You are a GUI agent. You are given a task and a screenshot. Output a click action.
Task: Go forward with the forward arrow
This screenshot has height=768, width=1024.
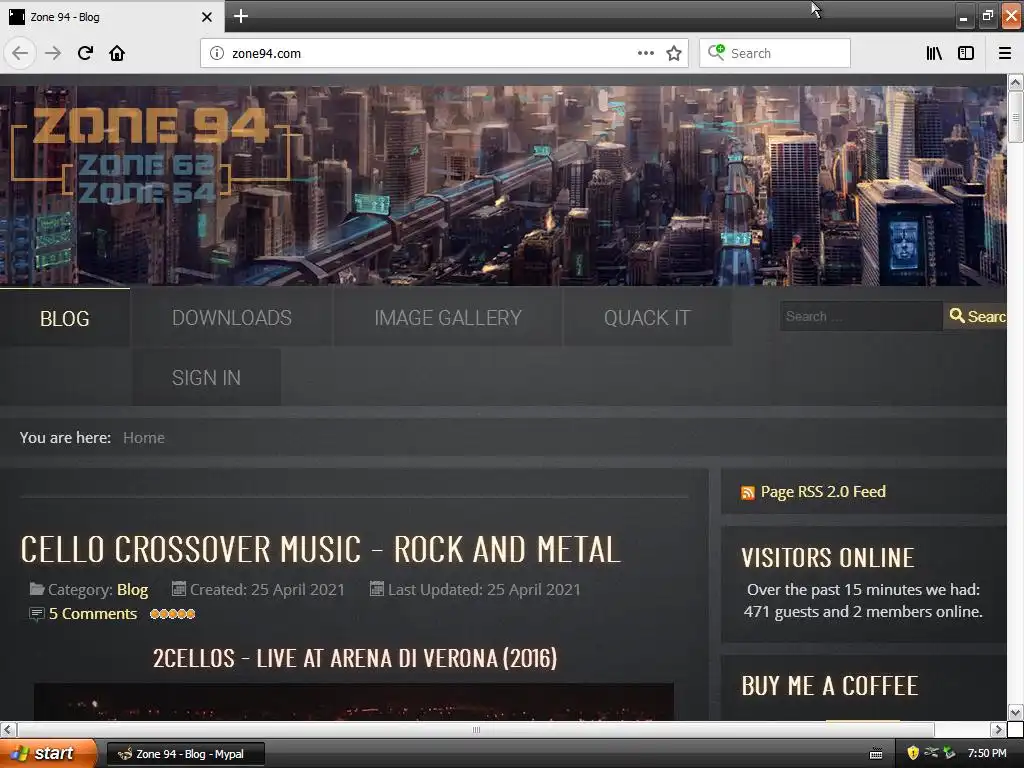point(53,53)
